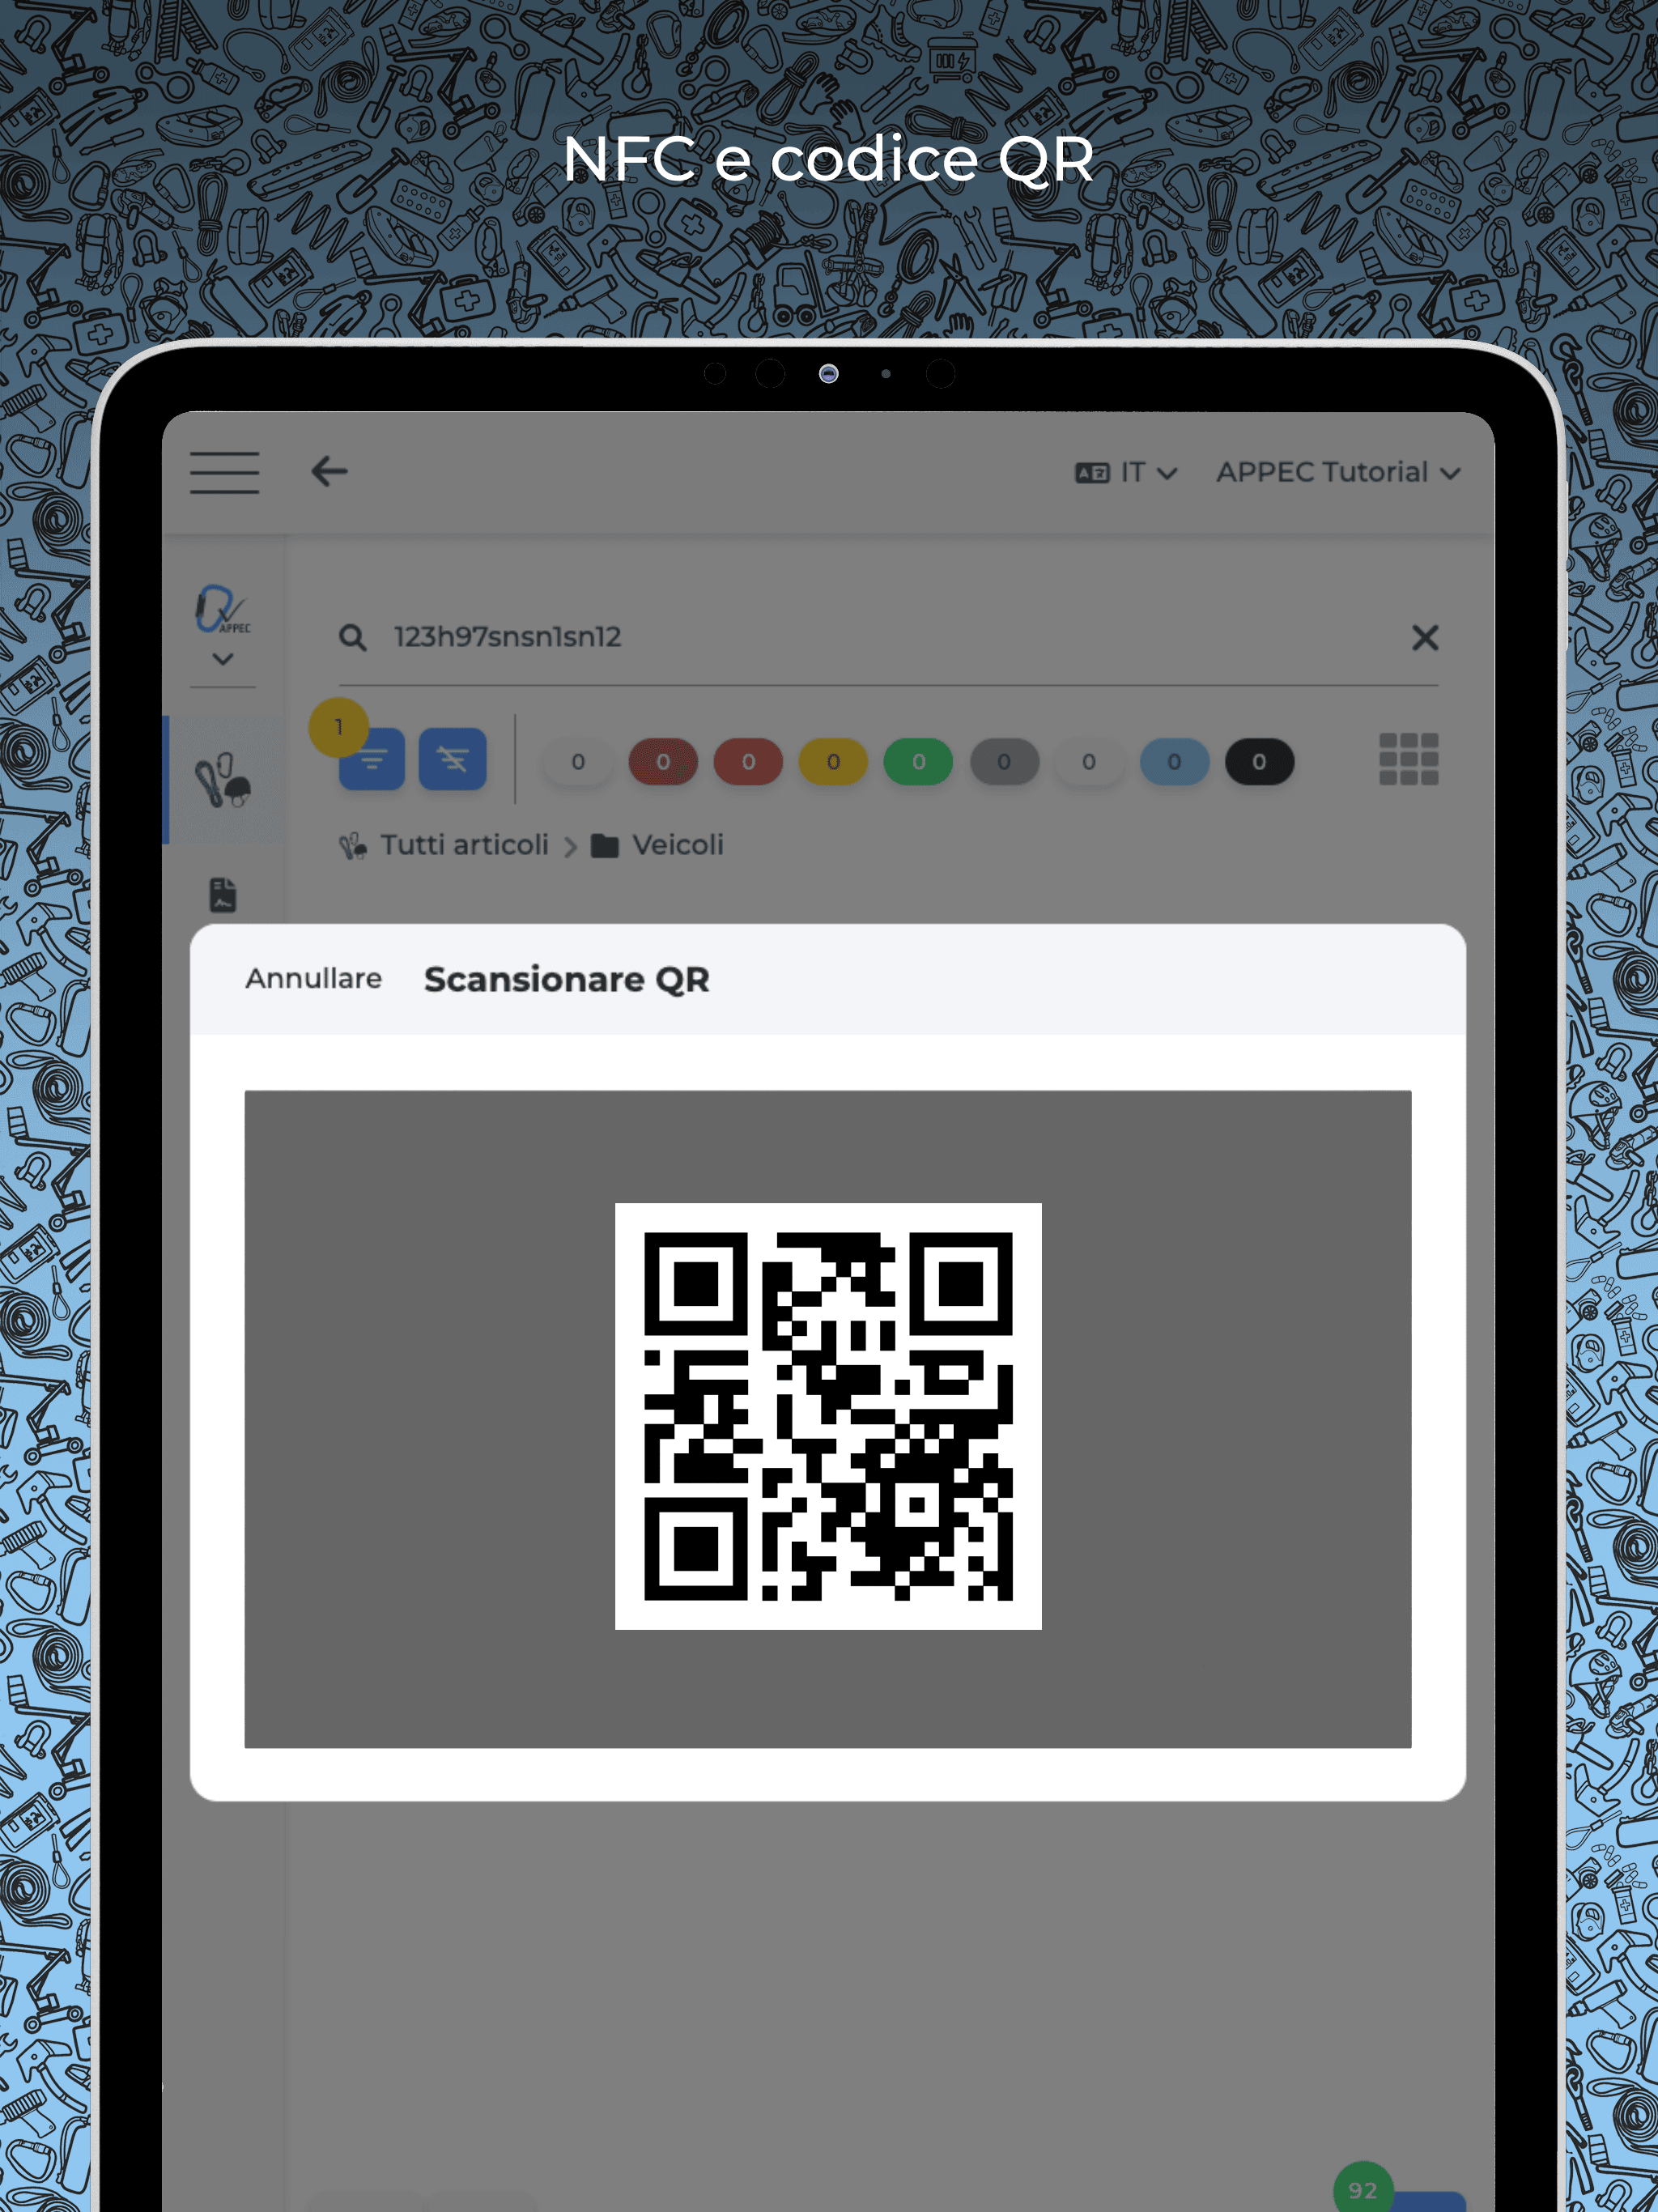
Task: Click the crossed-out filter icon
Action: 451,759
